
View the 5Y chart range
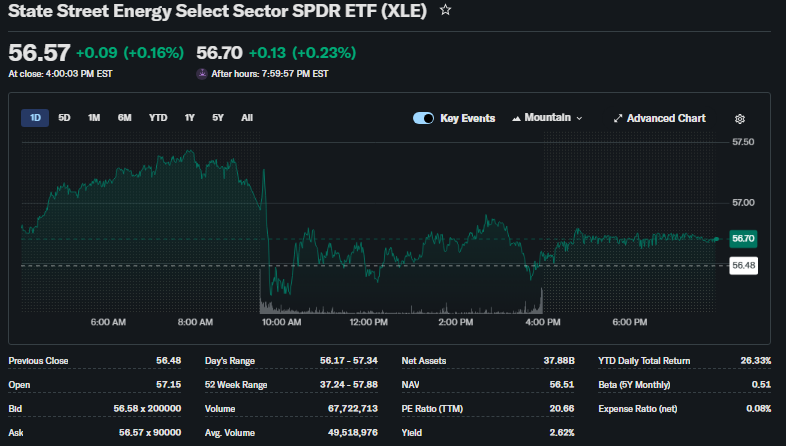tap(217, 118)
